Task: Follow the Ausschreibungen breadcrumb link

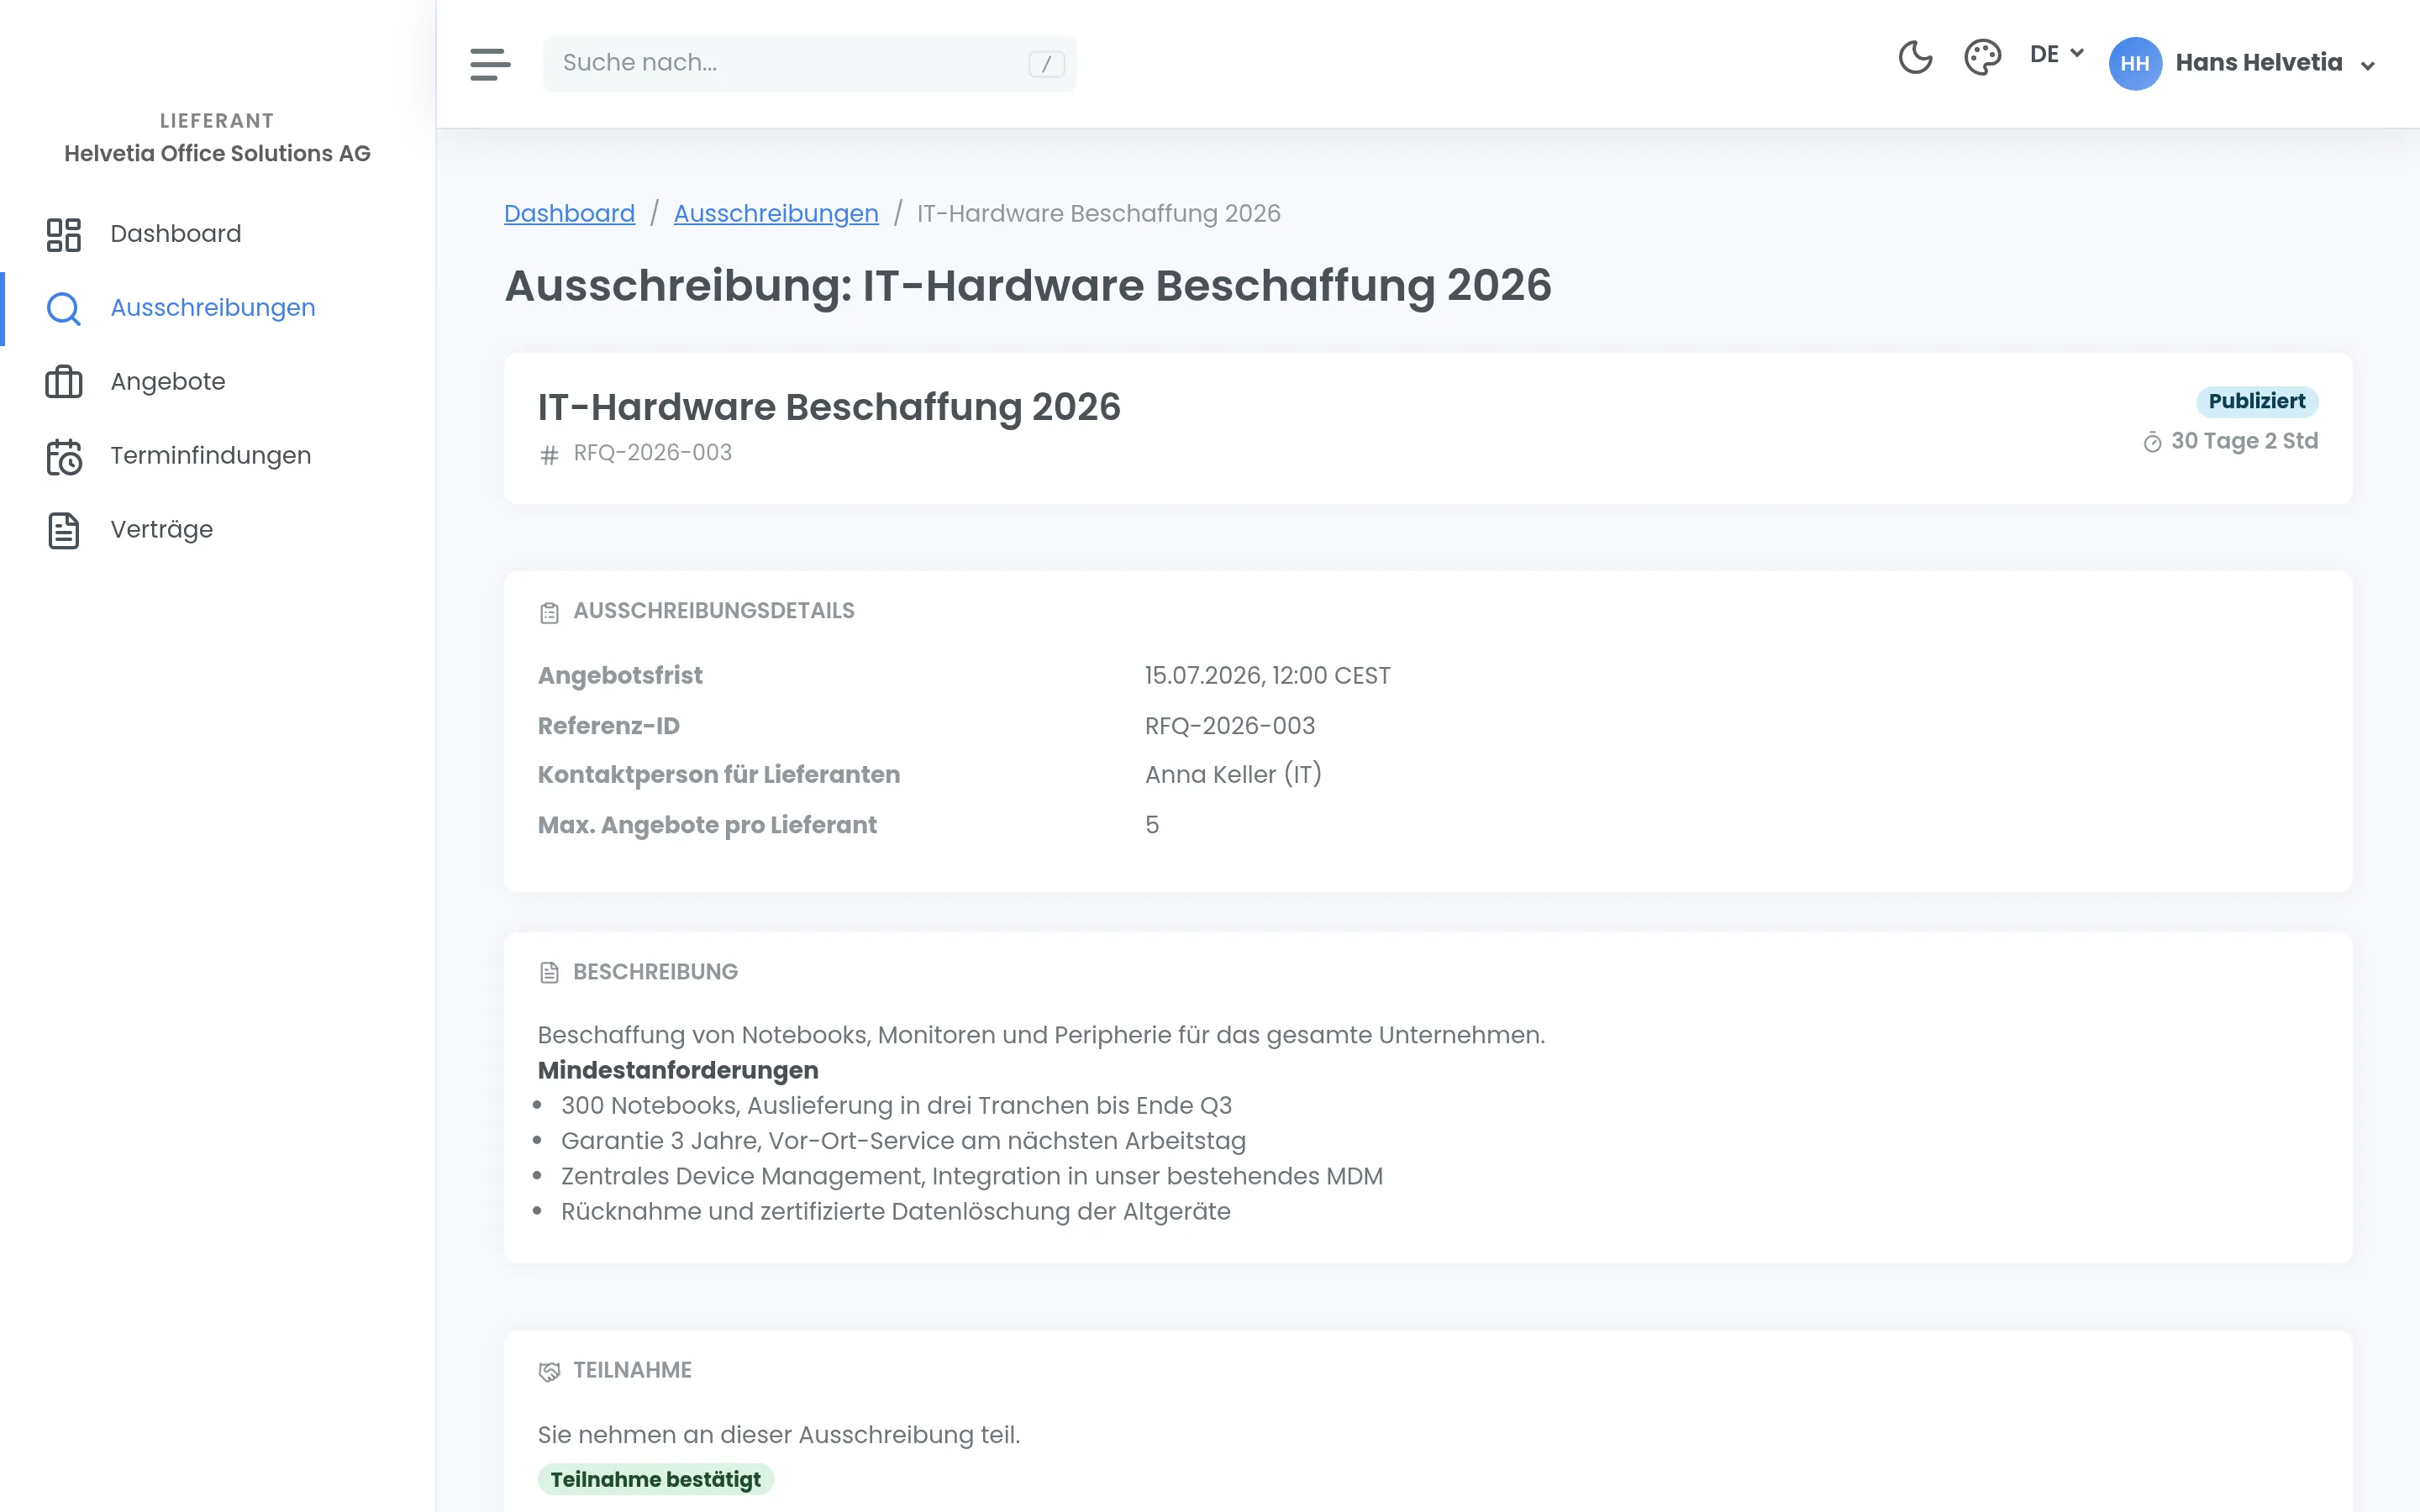Action: pyautogui.click(x=776, y=213)
